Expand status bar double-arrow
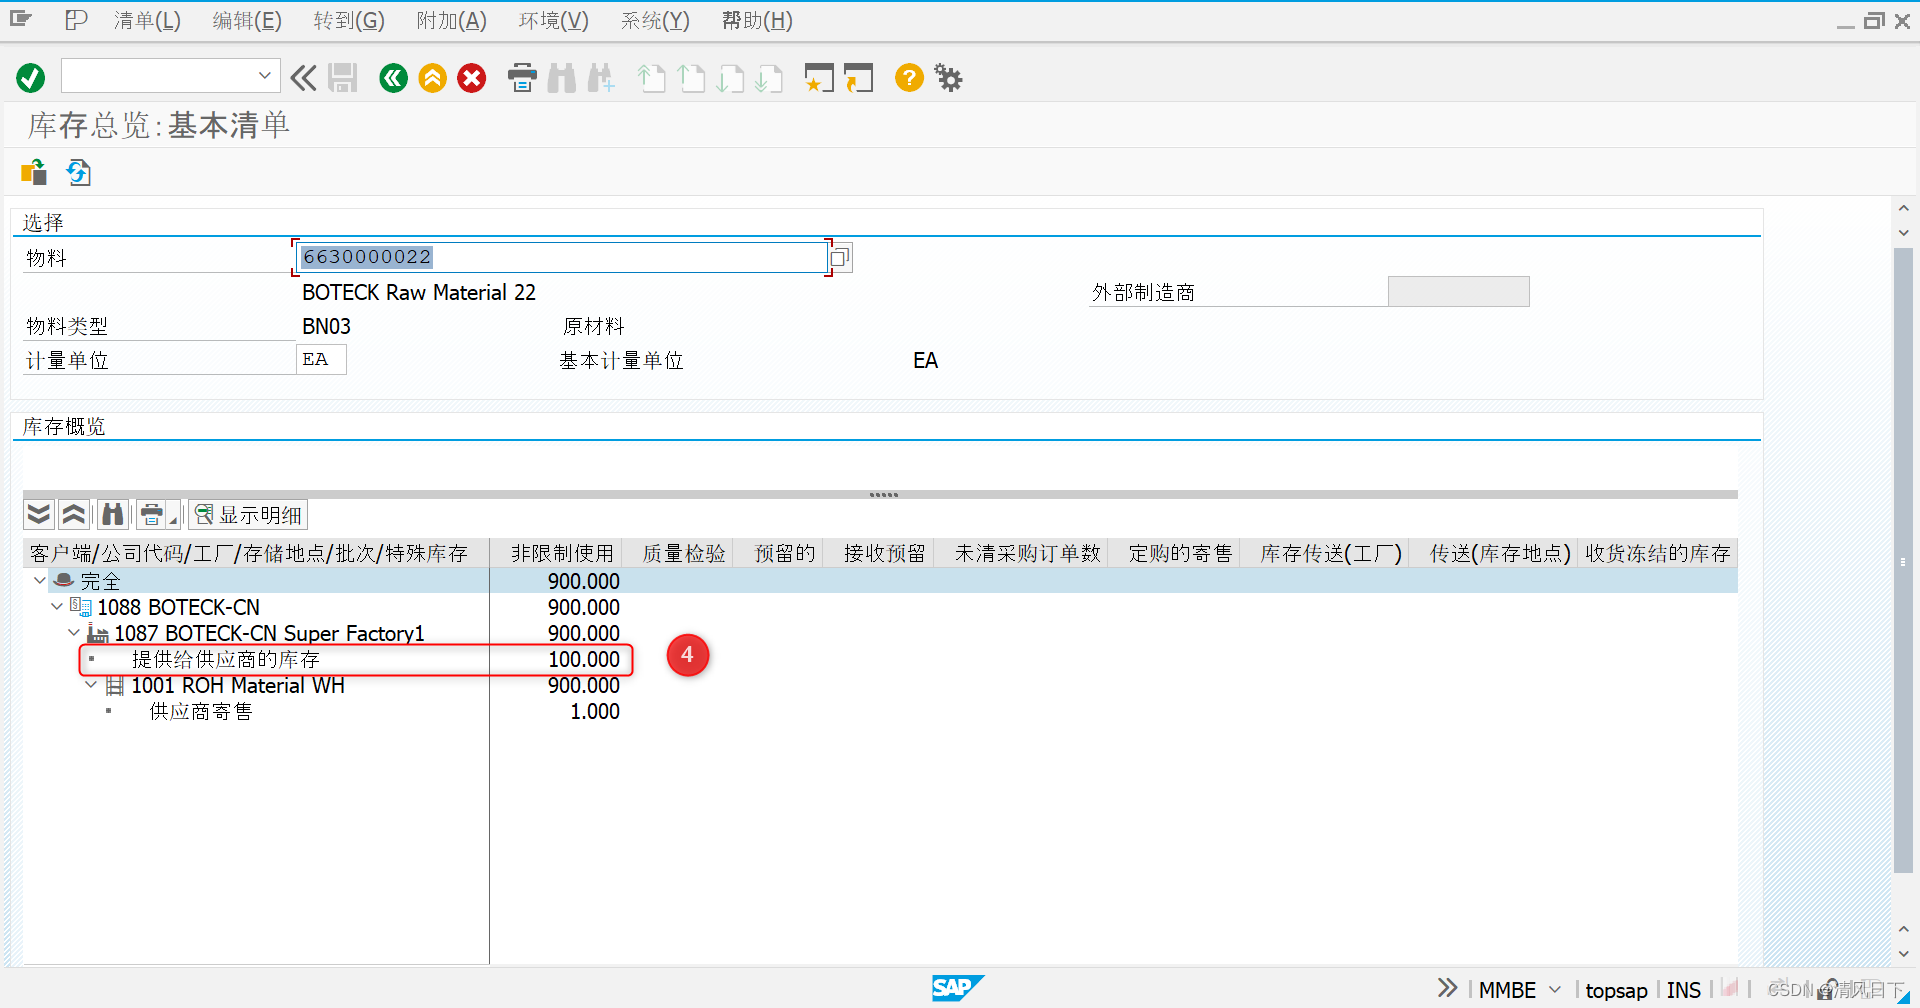 1447,988
